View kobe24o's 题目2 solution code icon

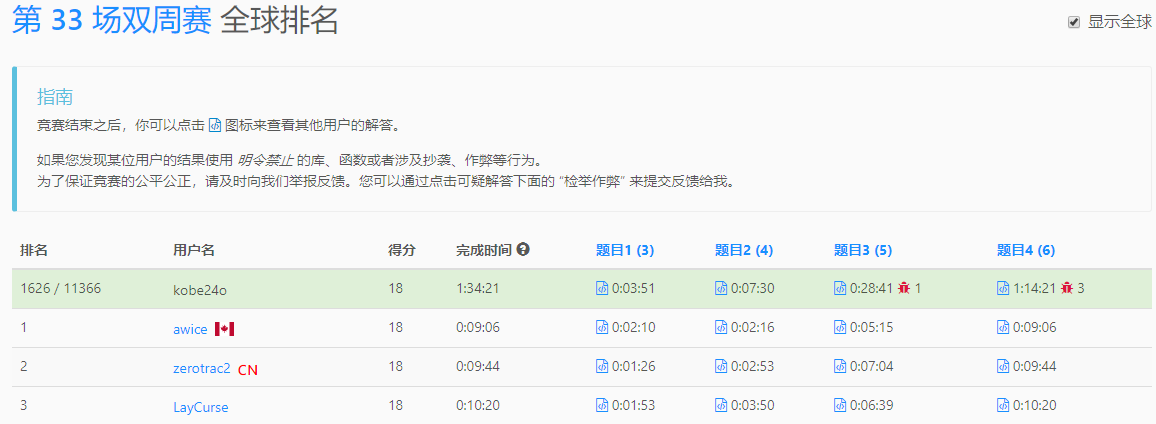point(720,288)
